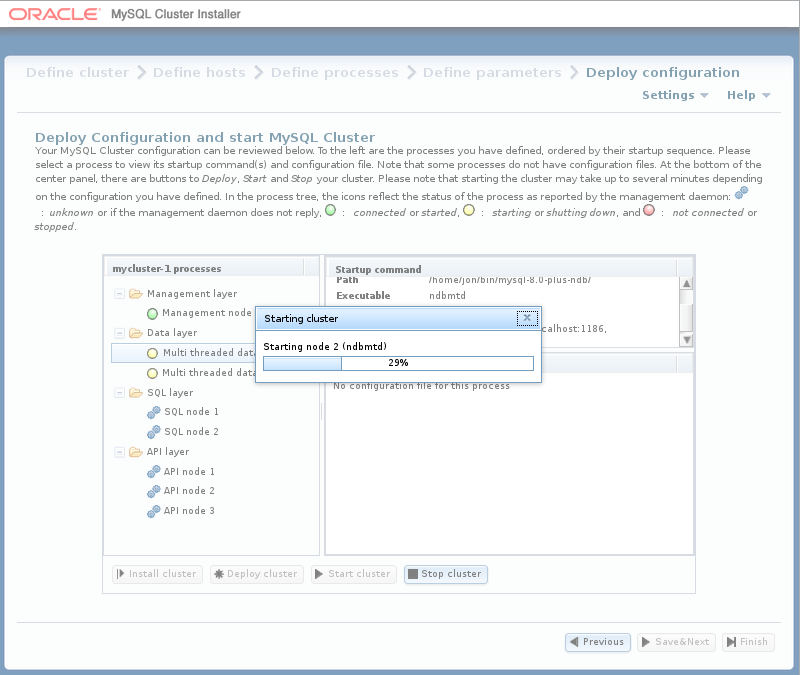
Task: Collapse the Management layer tree branch
Action: click(120, 294)
